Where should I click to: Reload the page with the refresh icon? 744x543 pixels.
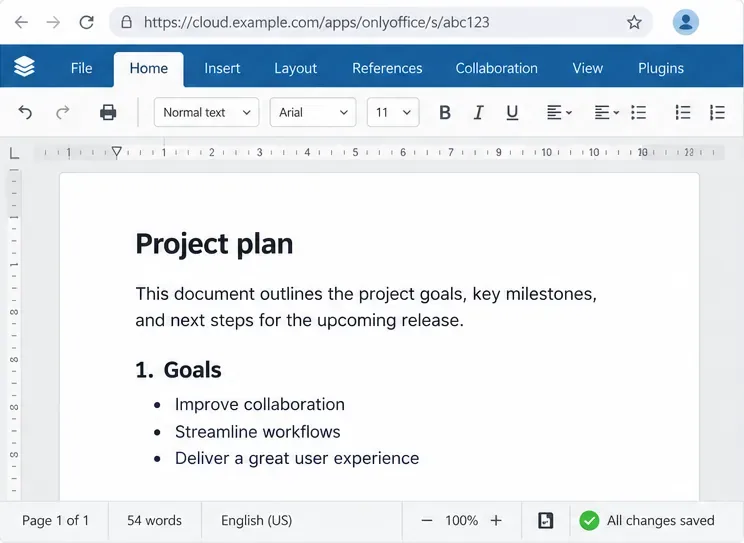pyautogui.click(x=86, y=22)
